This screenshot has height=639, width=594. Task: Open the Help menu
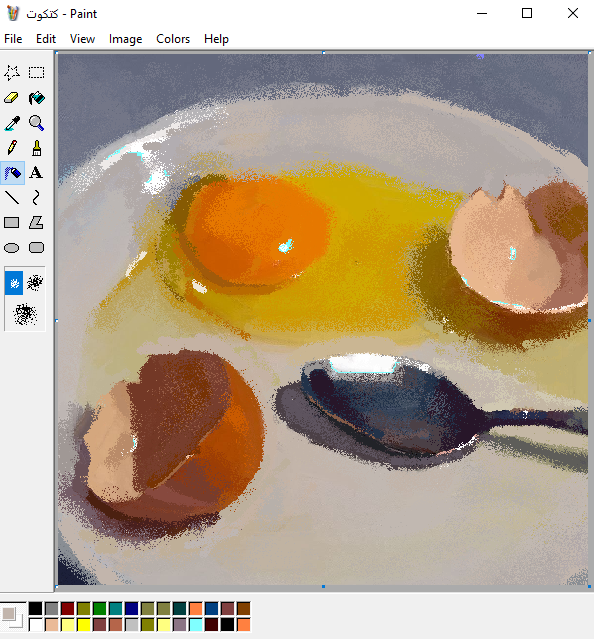[216, 39]
